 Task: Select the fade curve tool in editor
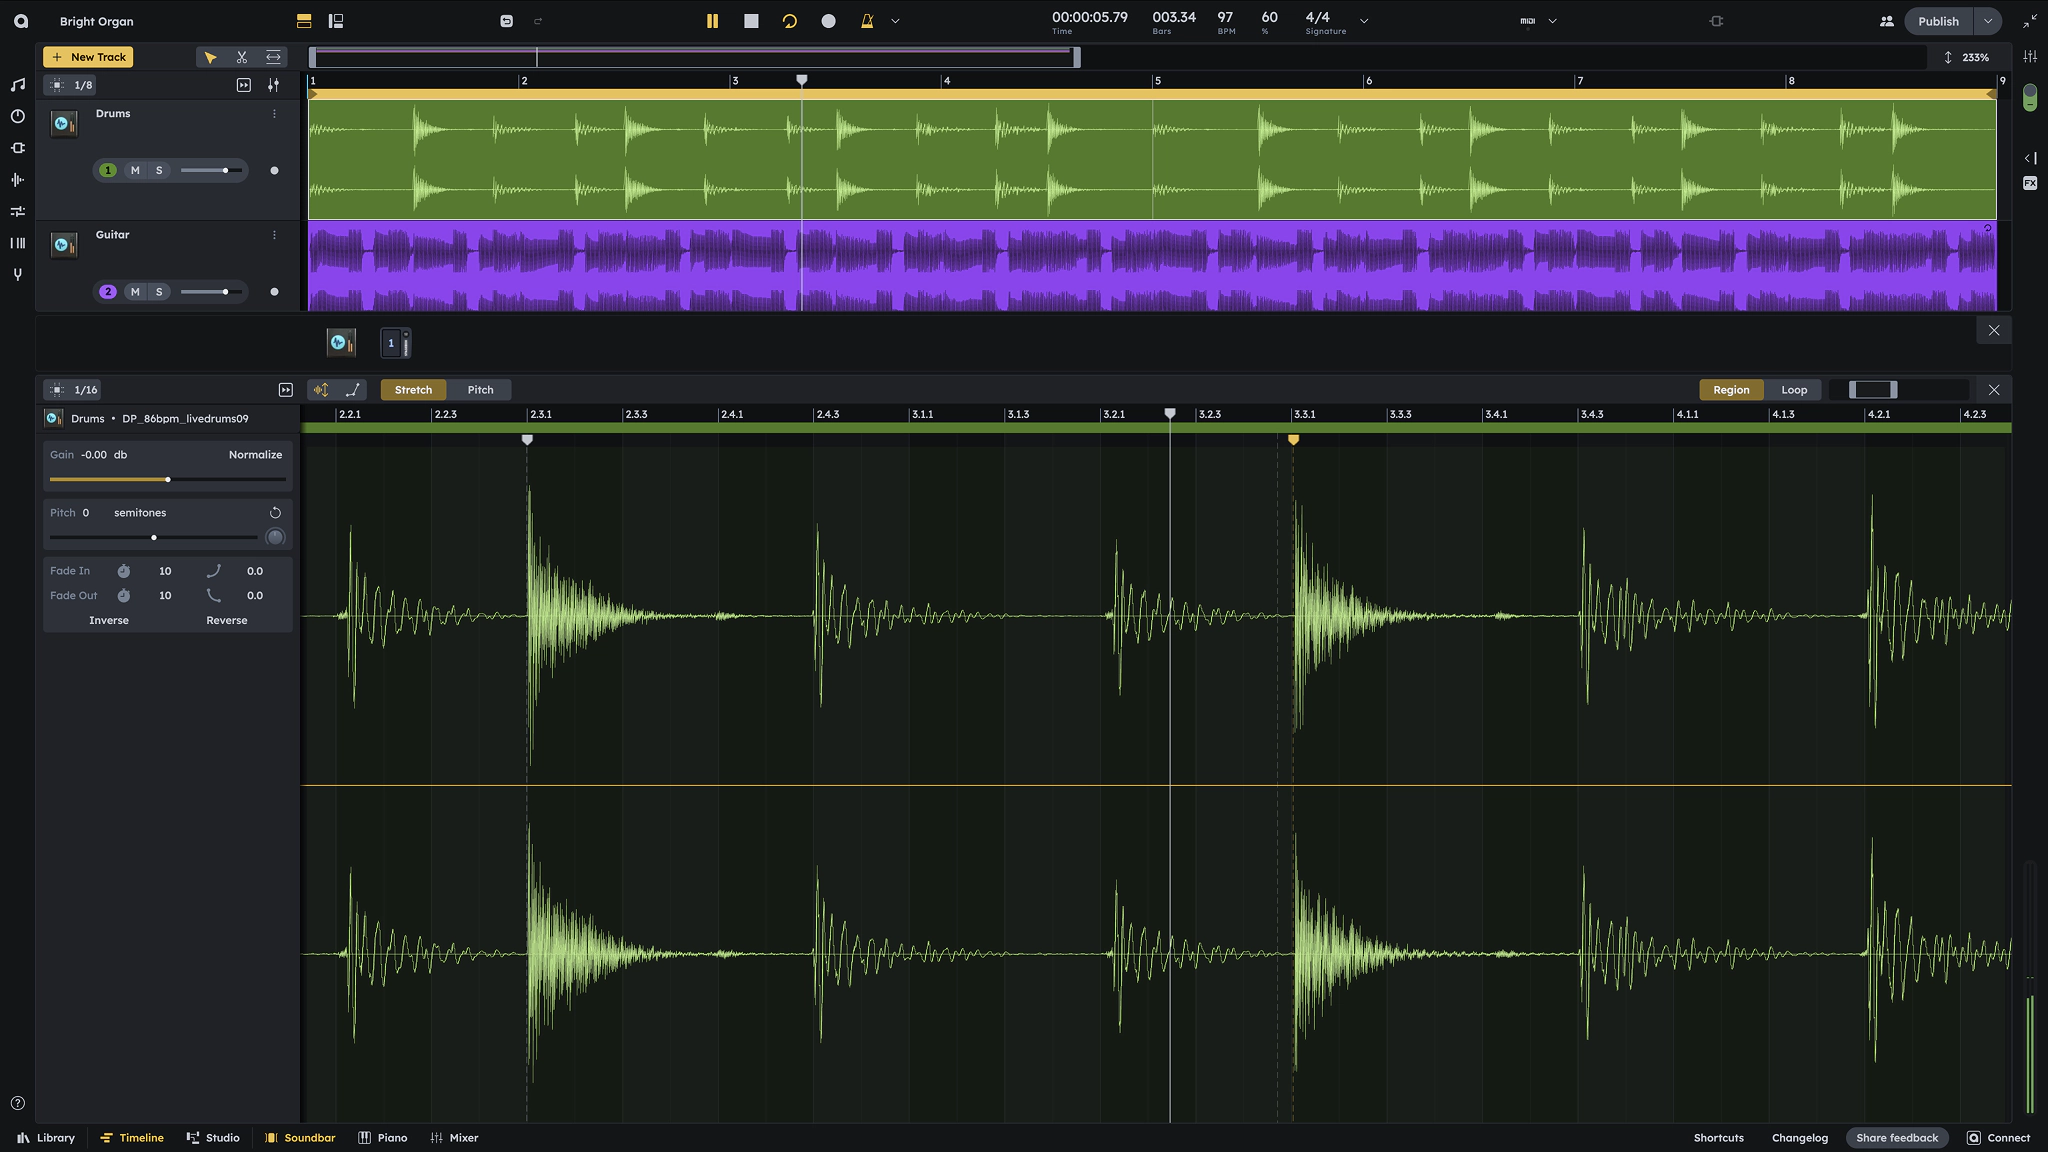pos(352,390)
